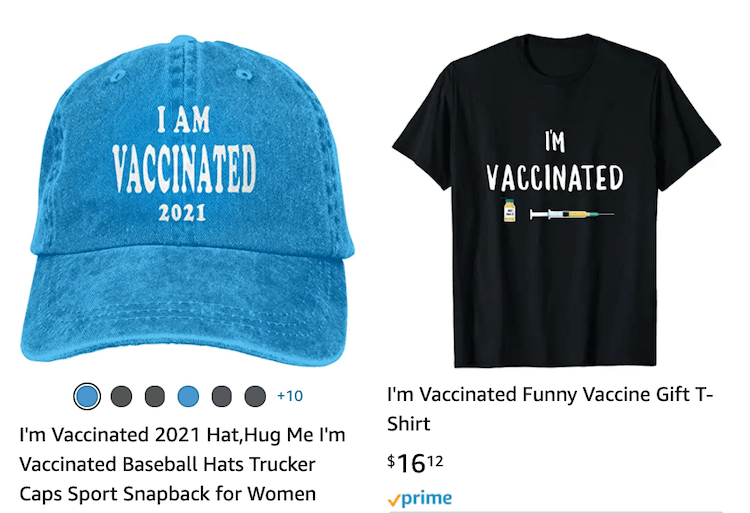Select the unselected blue hat color swatch

point(188,396)
